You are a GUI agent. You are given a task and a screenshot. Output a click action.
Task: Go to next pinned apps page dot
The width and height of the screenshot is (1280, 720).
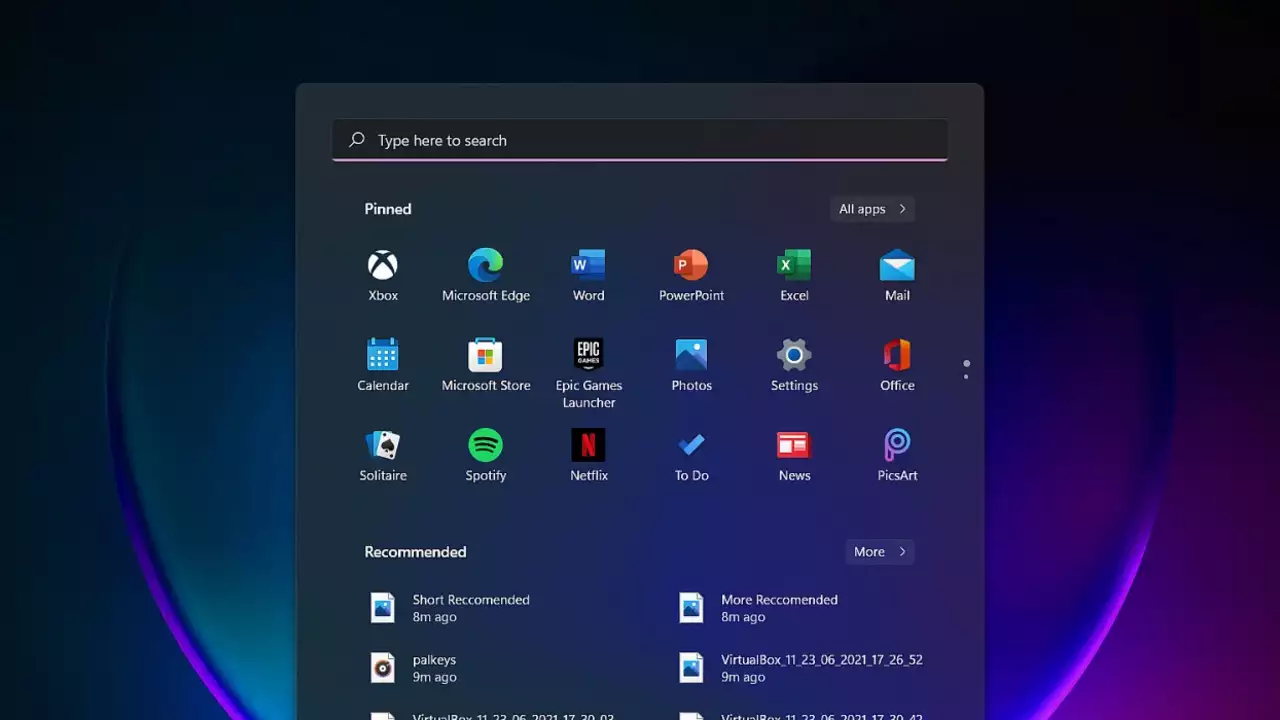click(x=966, y=377)
